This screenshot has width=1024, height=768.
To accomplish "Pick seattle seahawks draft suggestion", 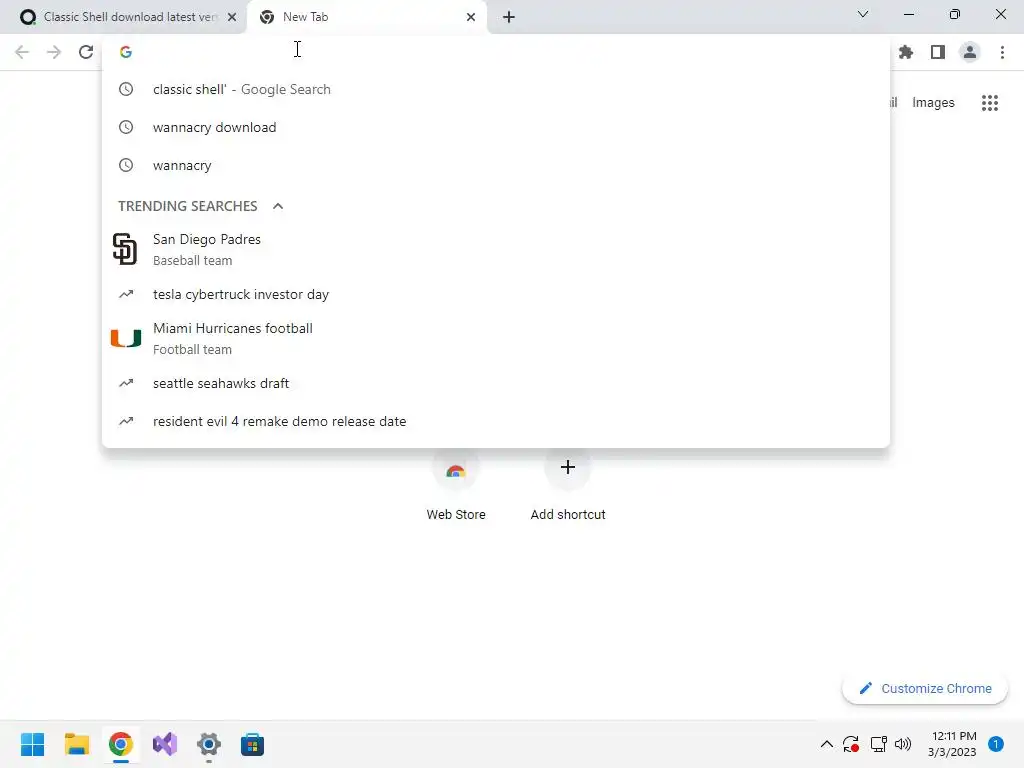I will (x=496, y=383).
